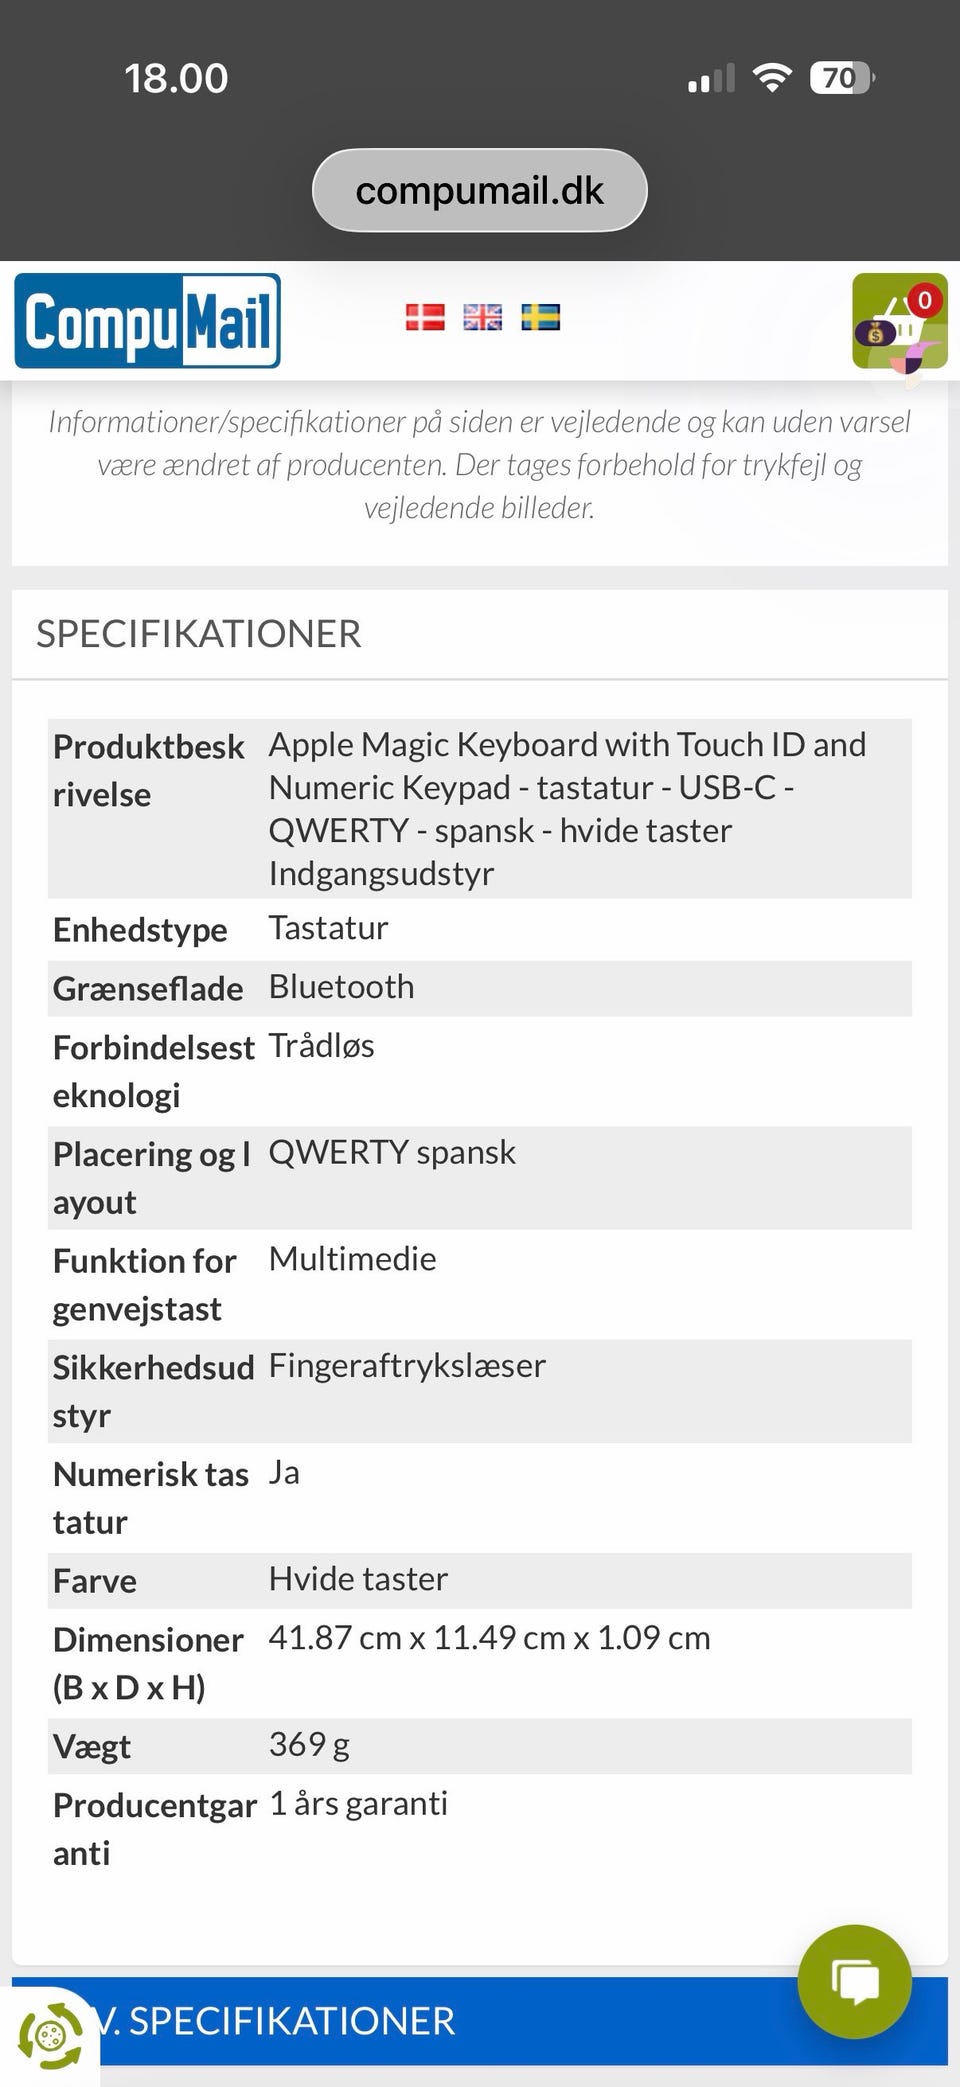Tap the Fingeraftrykslæser specification value
The height and width of the screenshot is (2087, 960).
click(407, 1366)
